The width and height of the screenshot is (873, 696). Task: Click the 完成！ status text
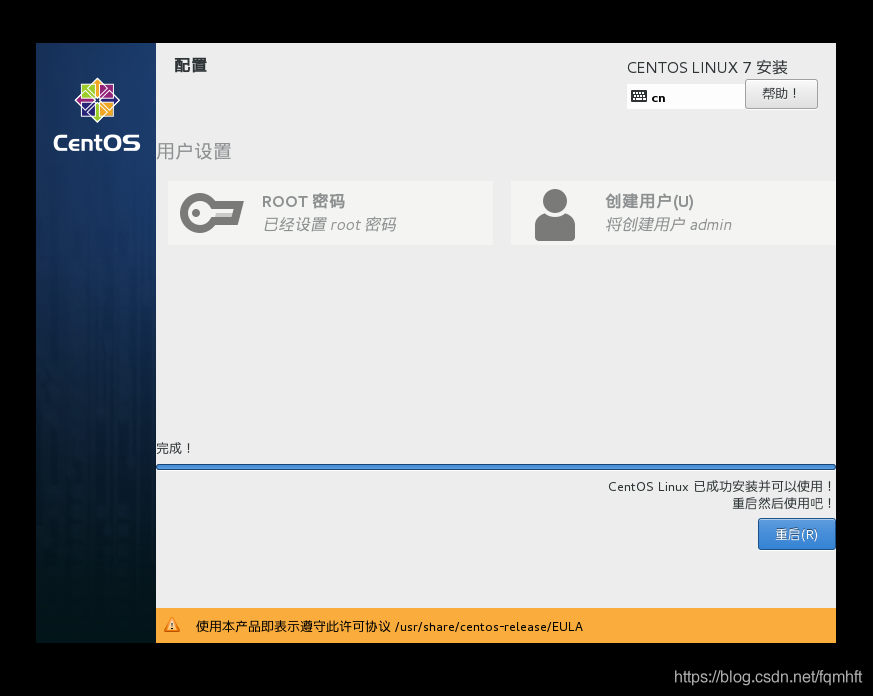[x=174, y=448]
